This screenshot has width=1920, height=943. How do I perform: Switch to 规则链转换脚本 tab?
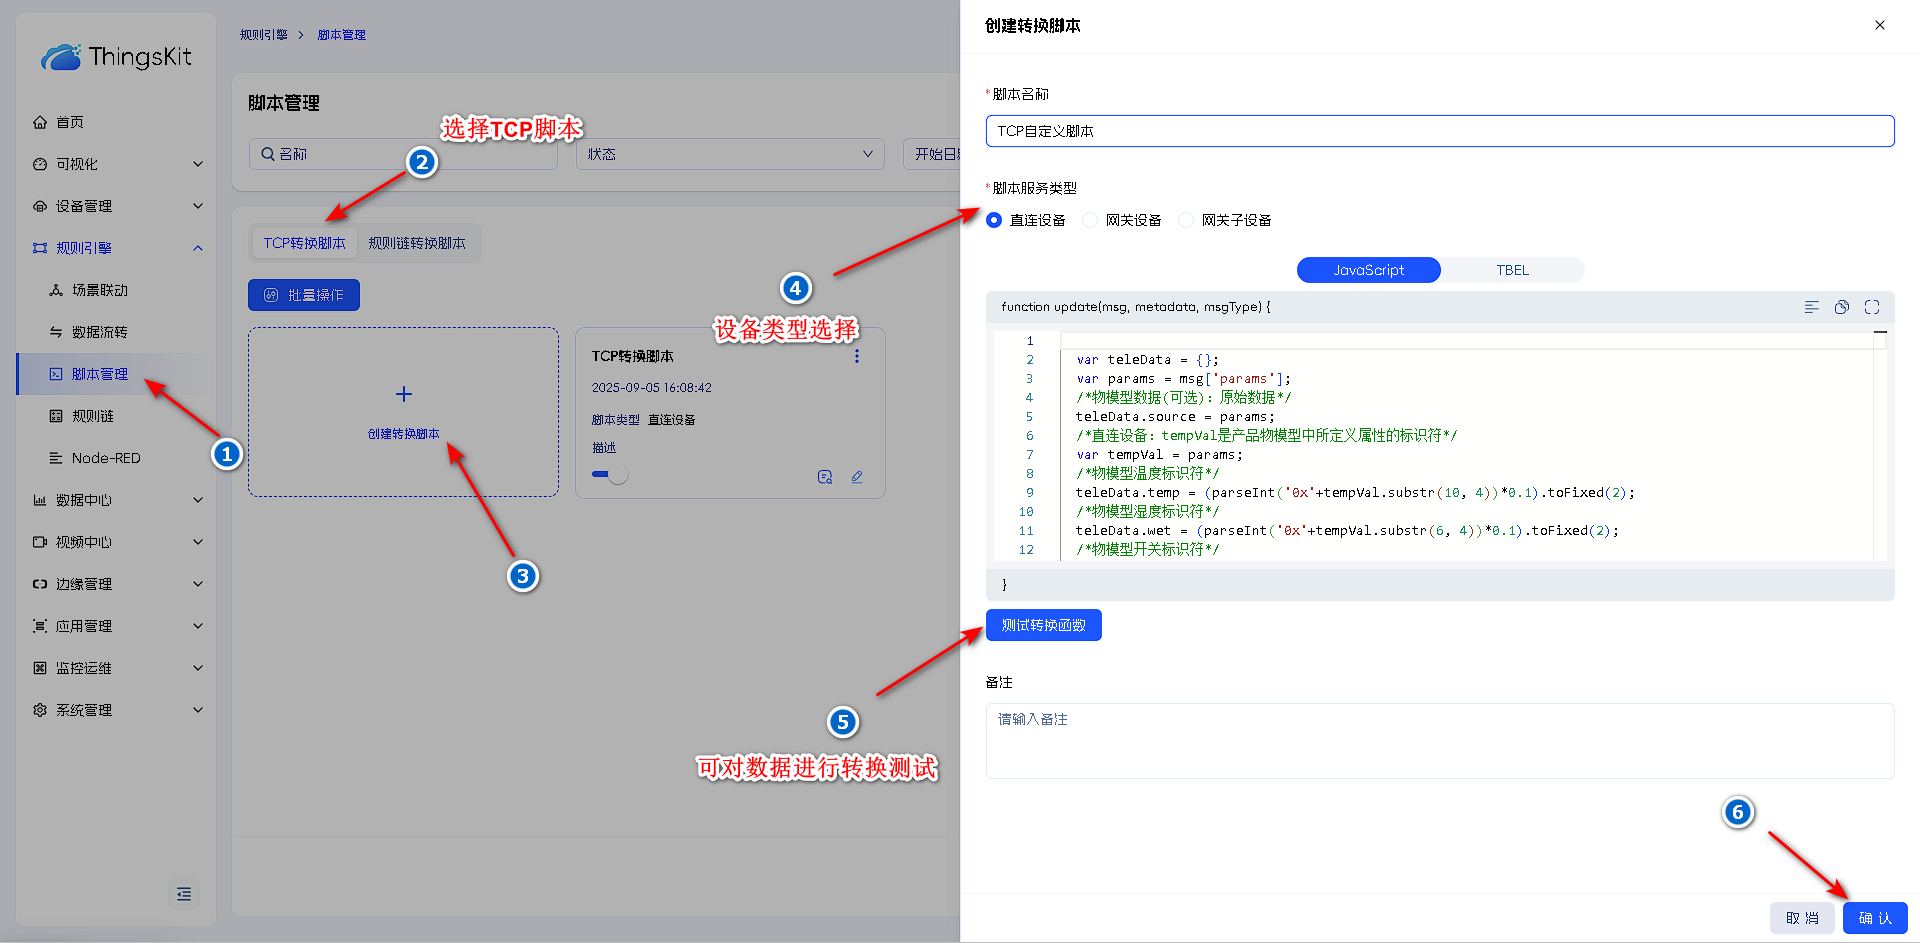point(417,243)
